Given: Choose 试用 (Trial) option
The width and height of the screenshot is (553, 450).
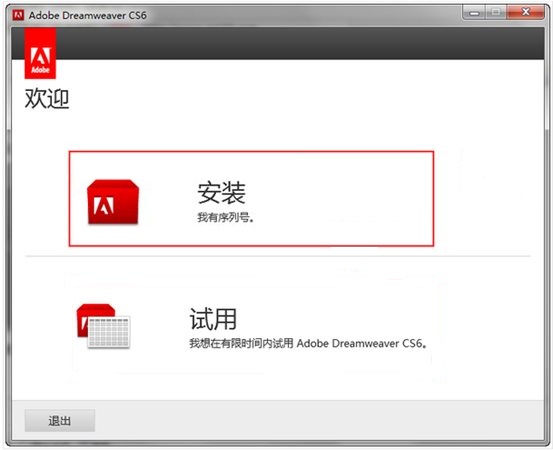Looking at the screenshot, I should click(x=251, y=328).
